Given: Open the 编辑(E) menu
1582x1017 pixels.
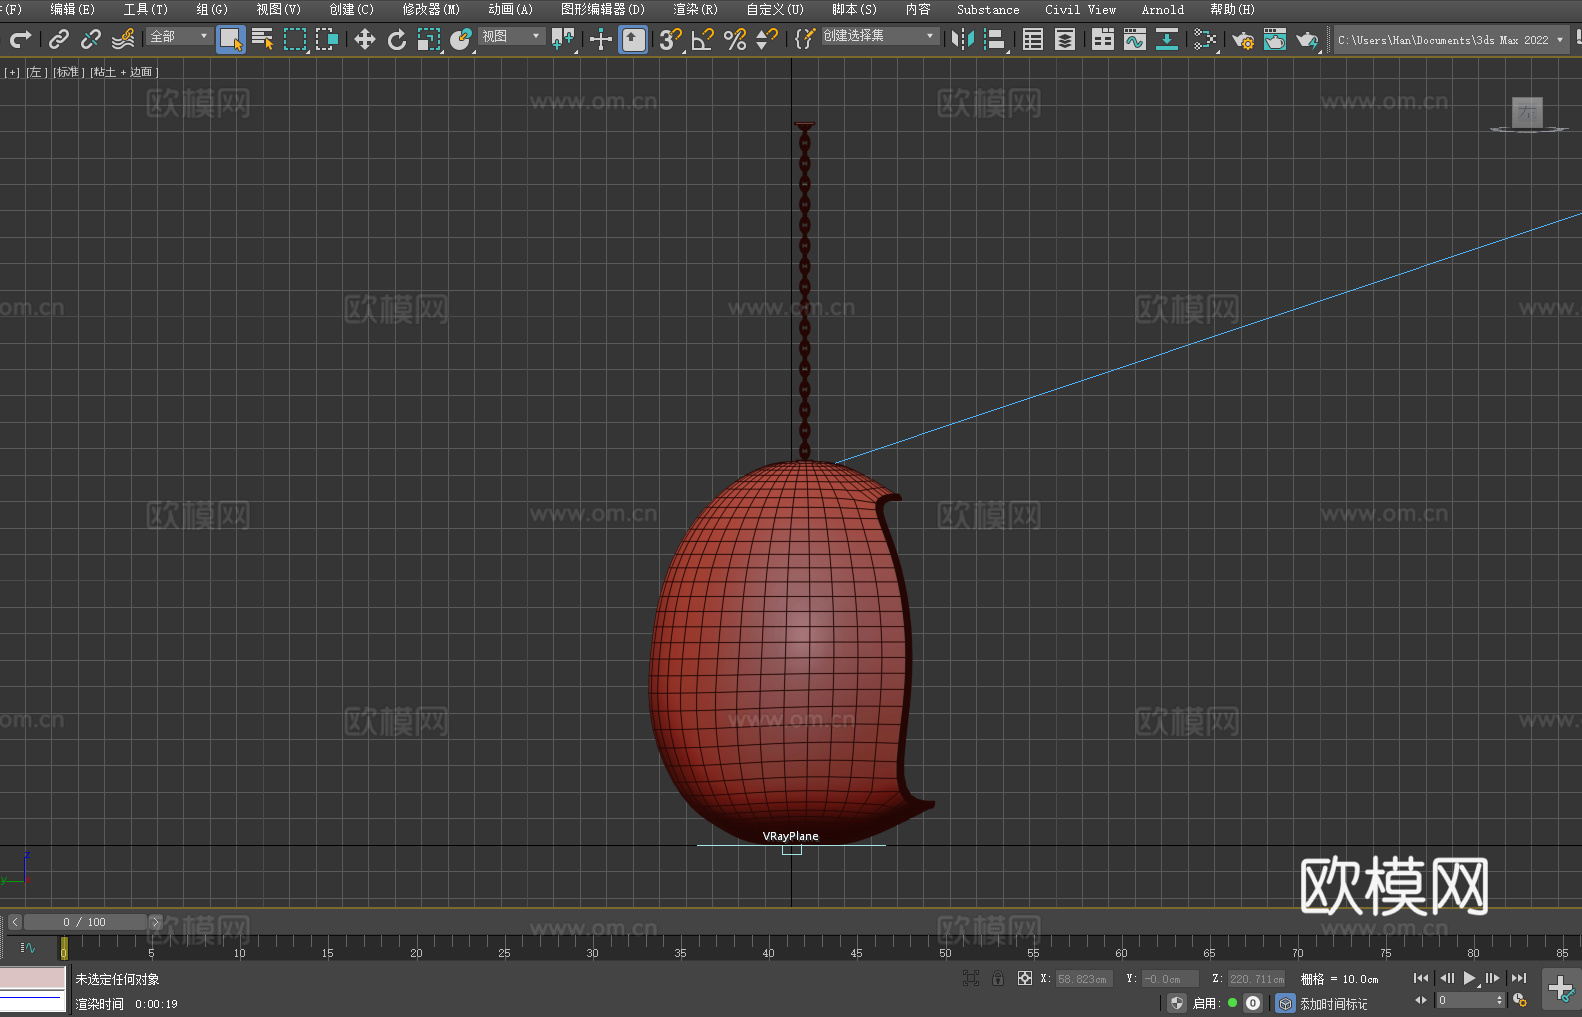Looking at the screenshot, I should pos(72,9).
